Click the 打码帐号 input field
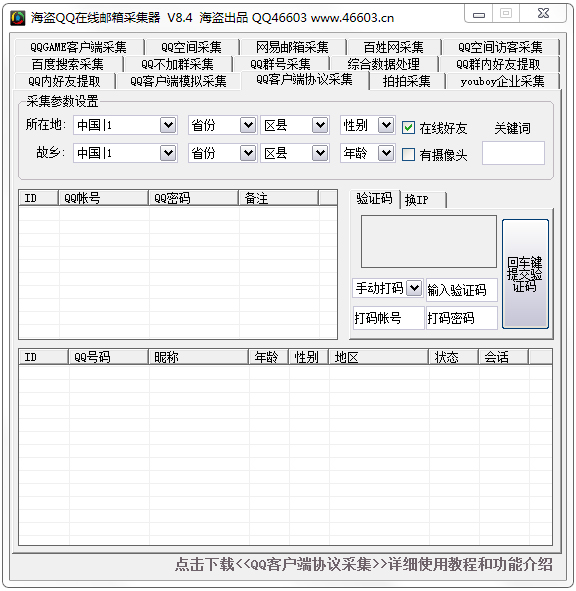The width and height of the screenshot is (576, 591). click(x=388, y=318)
